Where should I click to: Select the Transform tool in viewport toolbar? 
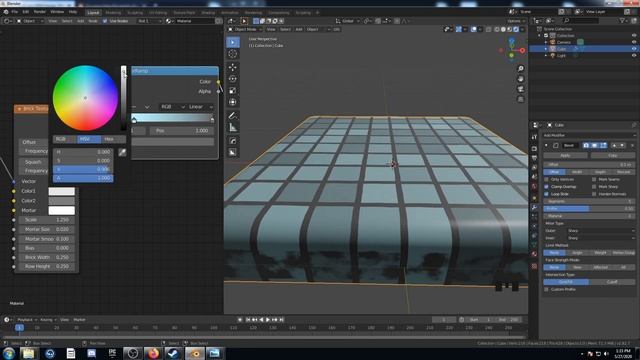click(233, 102)
